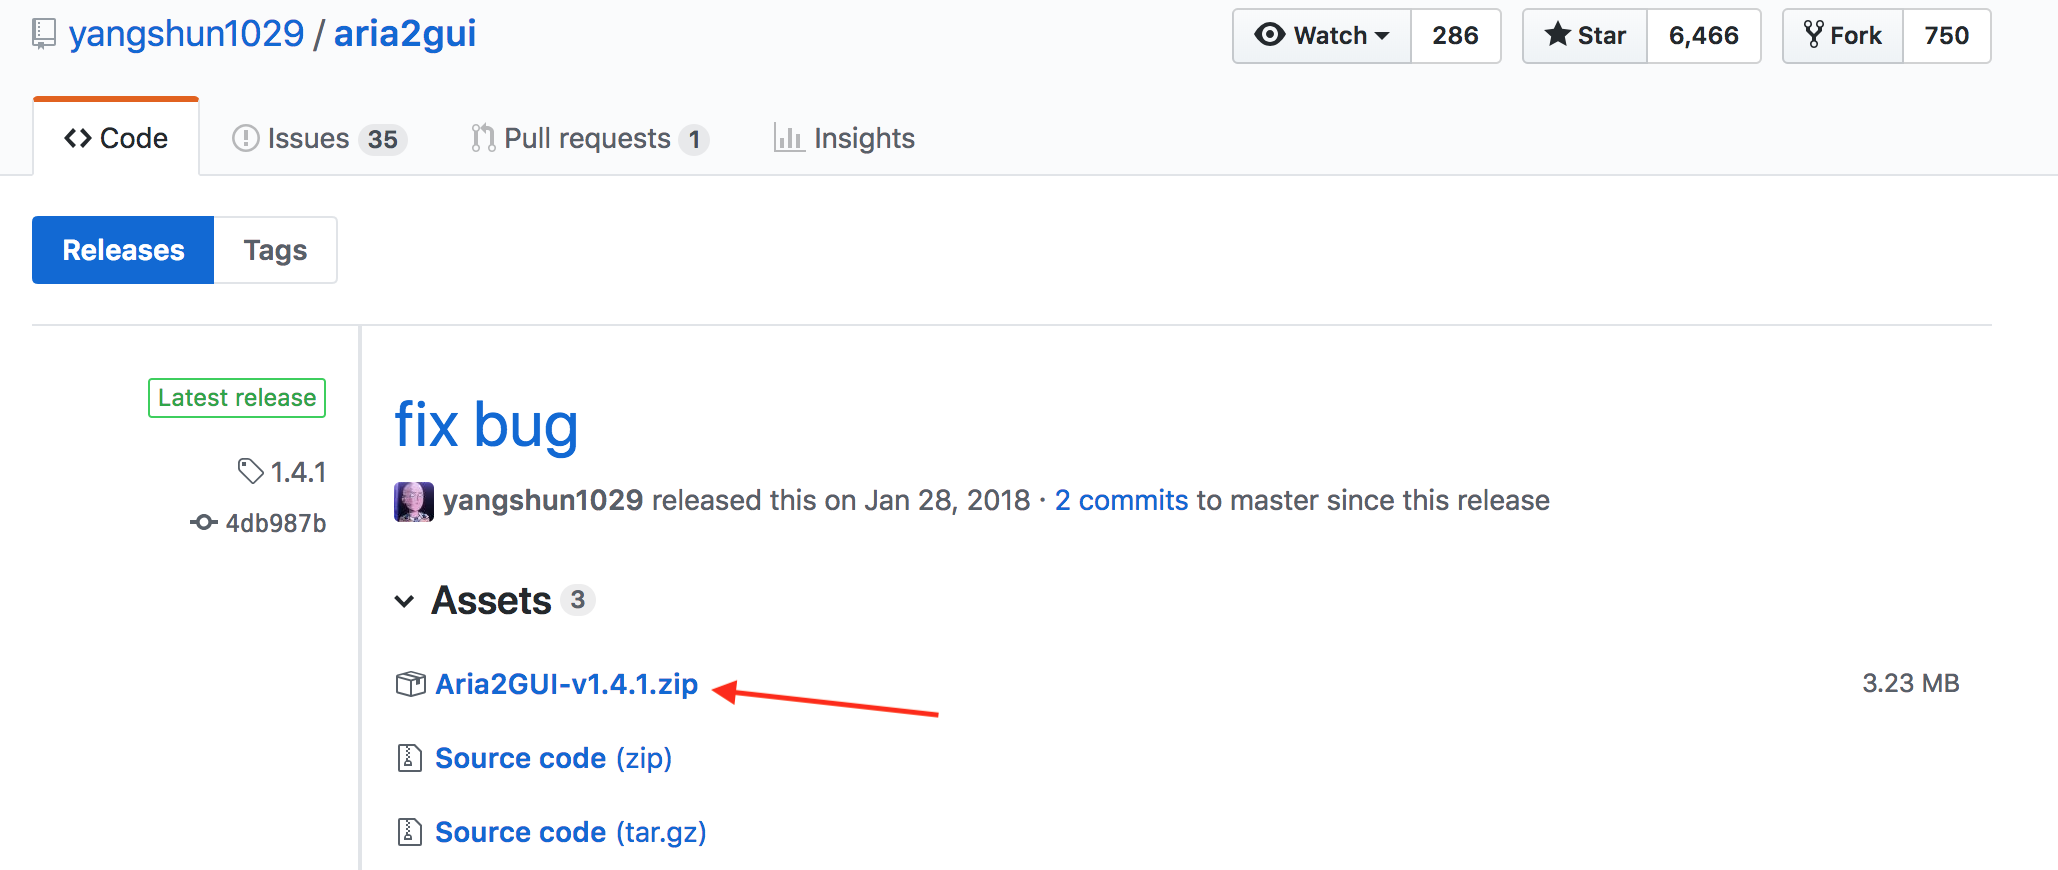
Task: Click the tag icon beside 1.4.1
Action: pos(250,471)
